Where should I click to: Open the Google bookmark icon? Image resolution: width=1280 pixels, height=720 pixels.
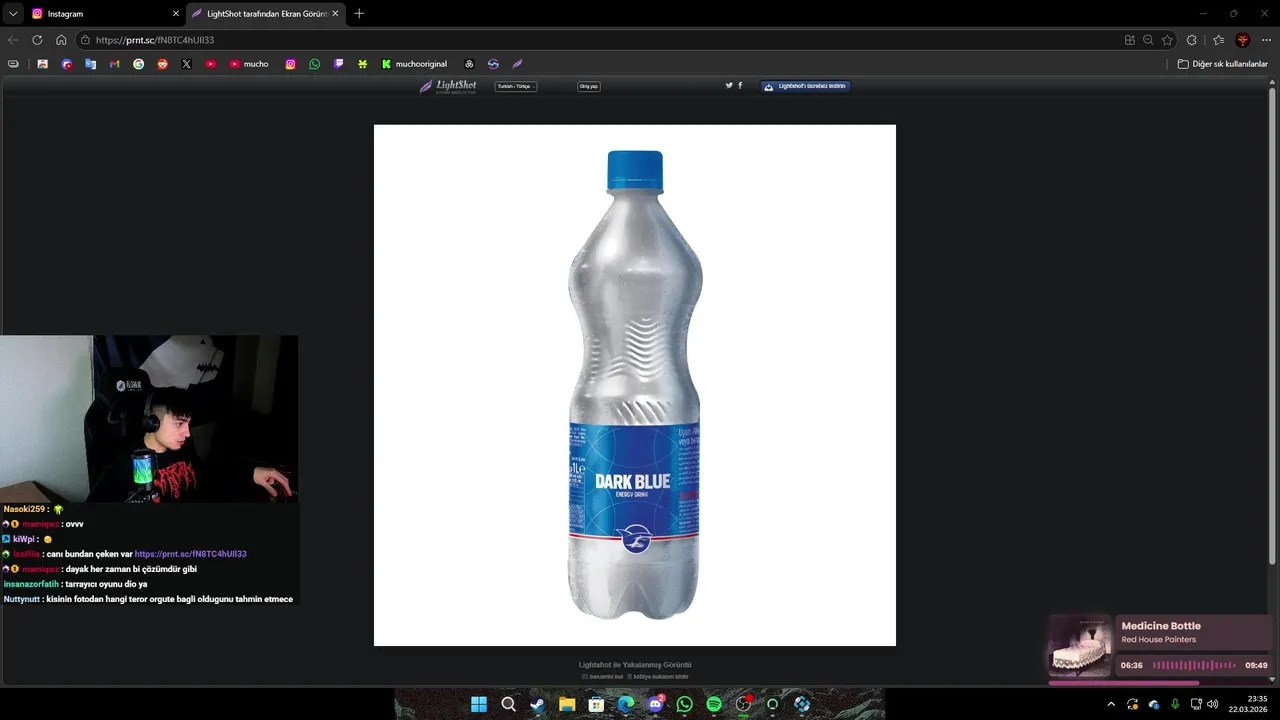pos(138,64)
